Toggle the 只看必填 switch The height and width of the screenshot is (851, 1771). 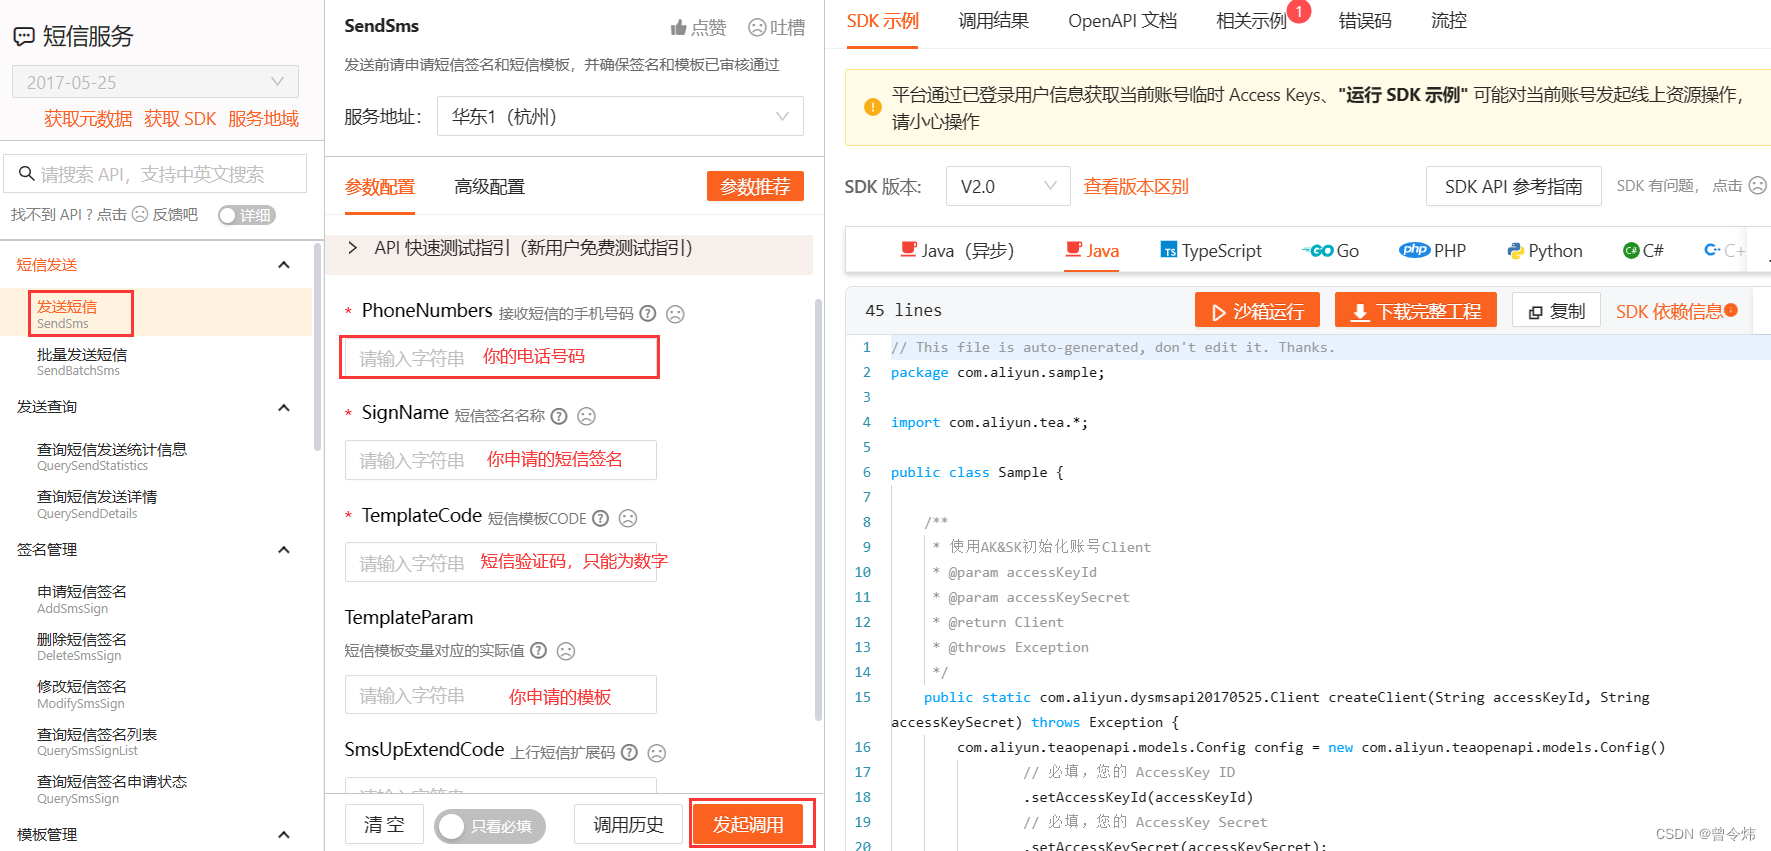tap(490, 826)
